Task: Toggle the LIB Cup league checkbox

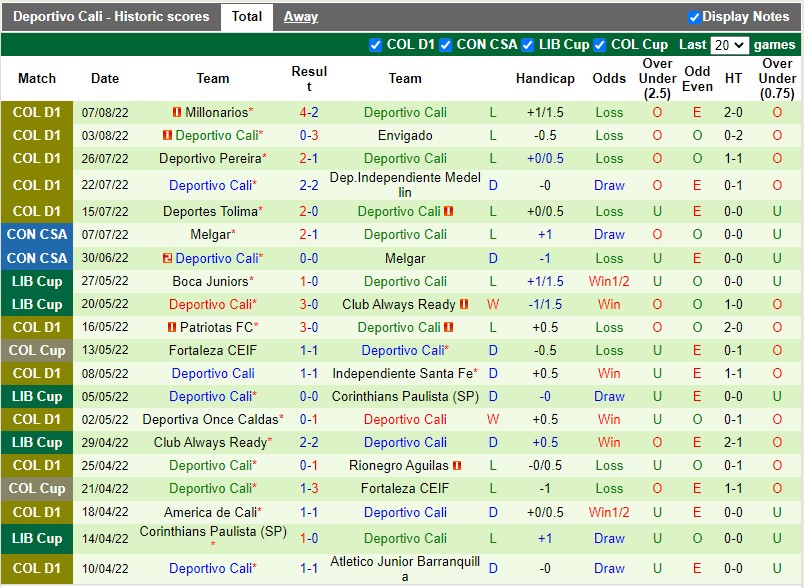Action: (528, 45)
